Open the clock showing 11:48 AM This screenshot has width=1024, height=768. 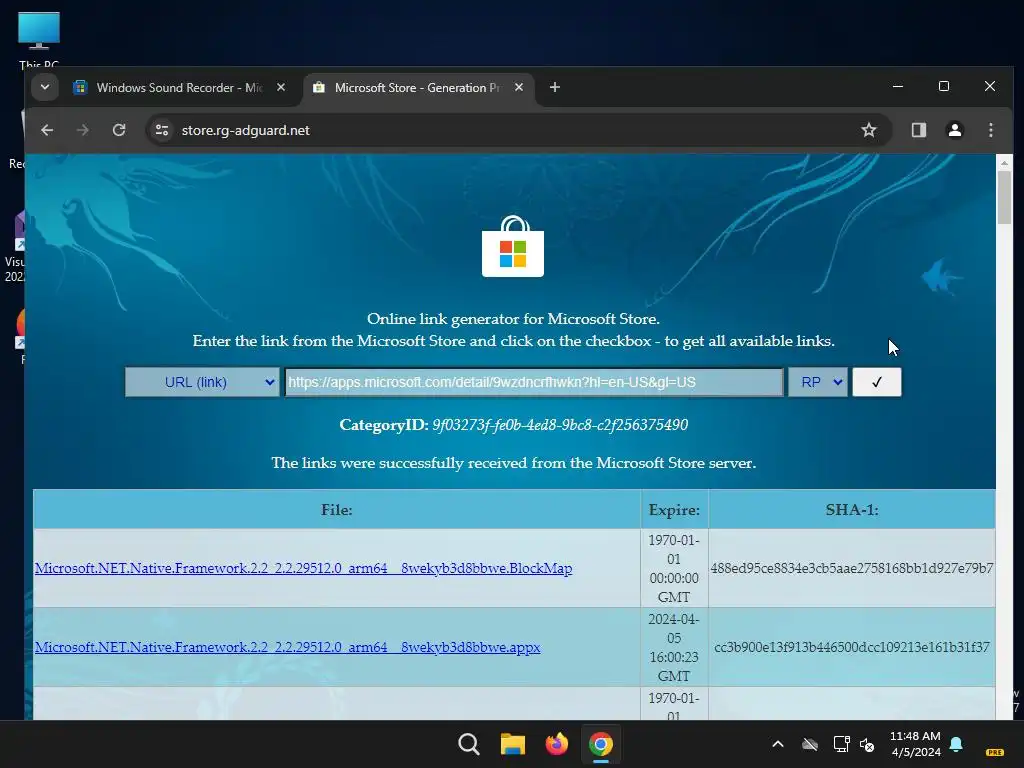[x=915, y=744]
